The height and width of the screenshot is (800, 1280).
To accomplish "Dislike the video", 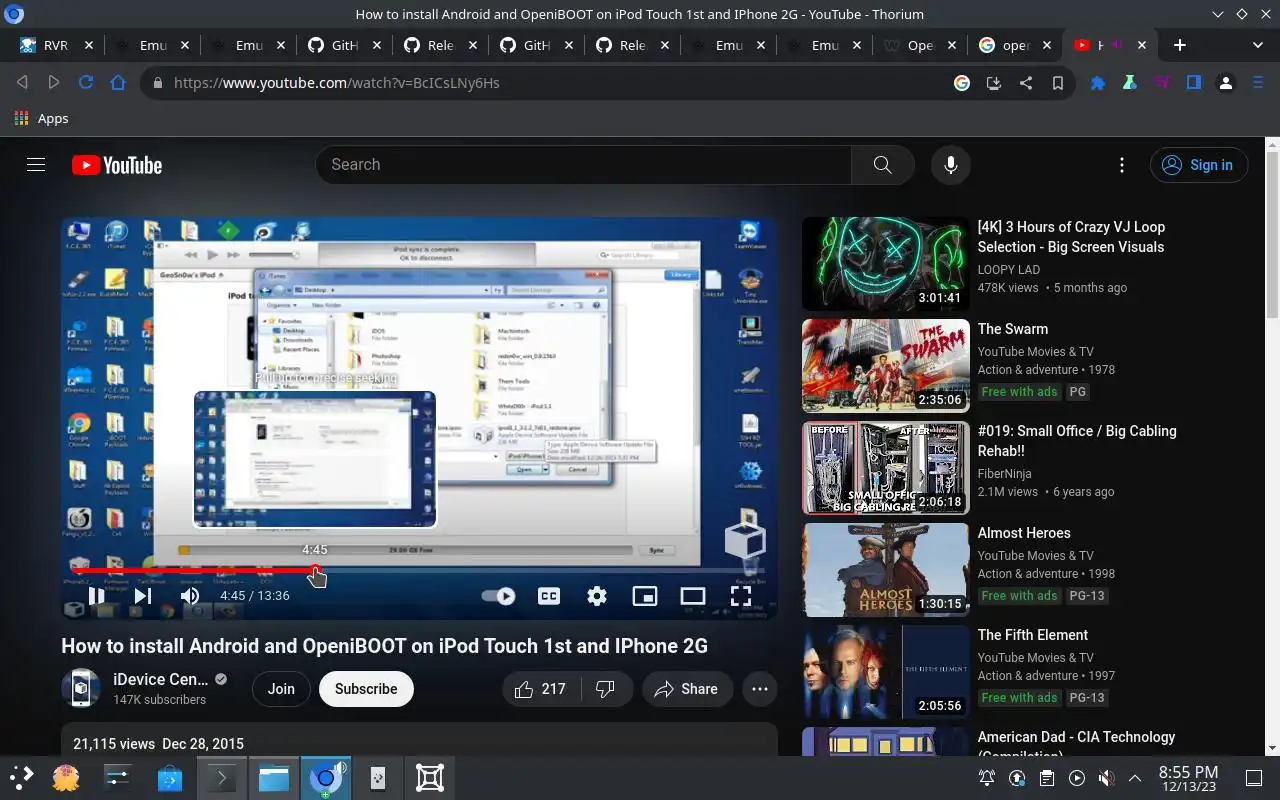I will pyautogui.click(x=605, y=689).
